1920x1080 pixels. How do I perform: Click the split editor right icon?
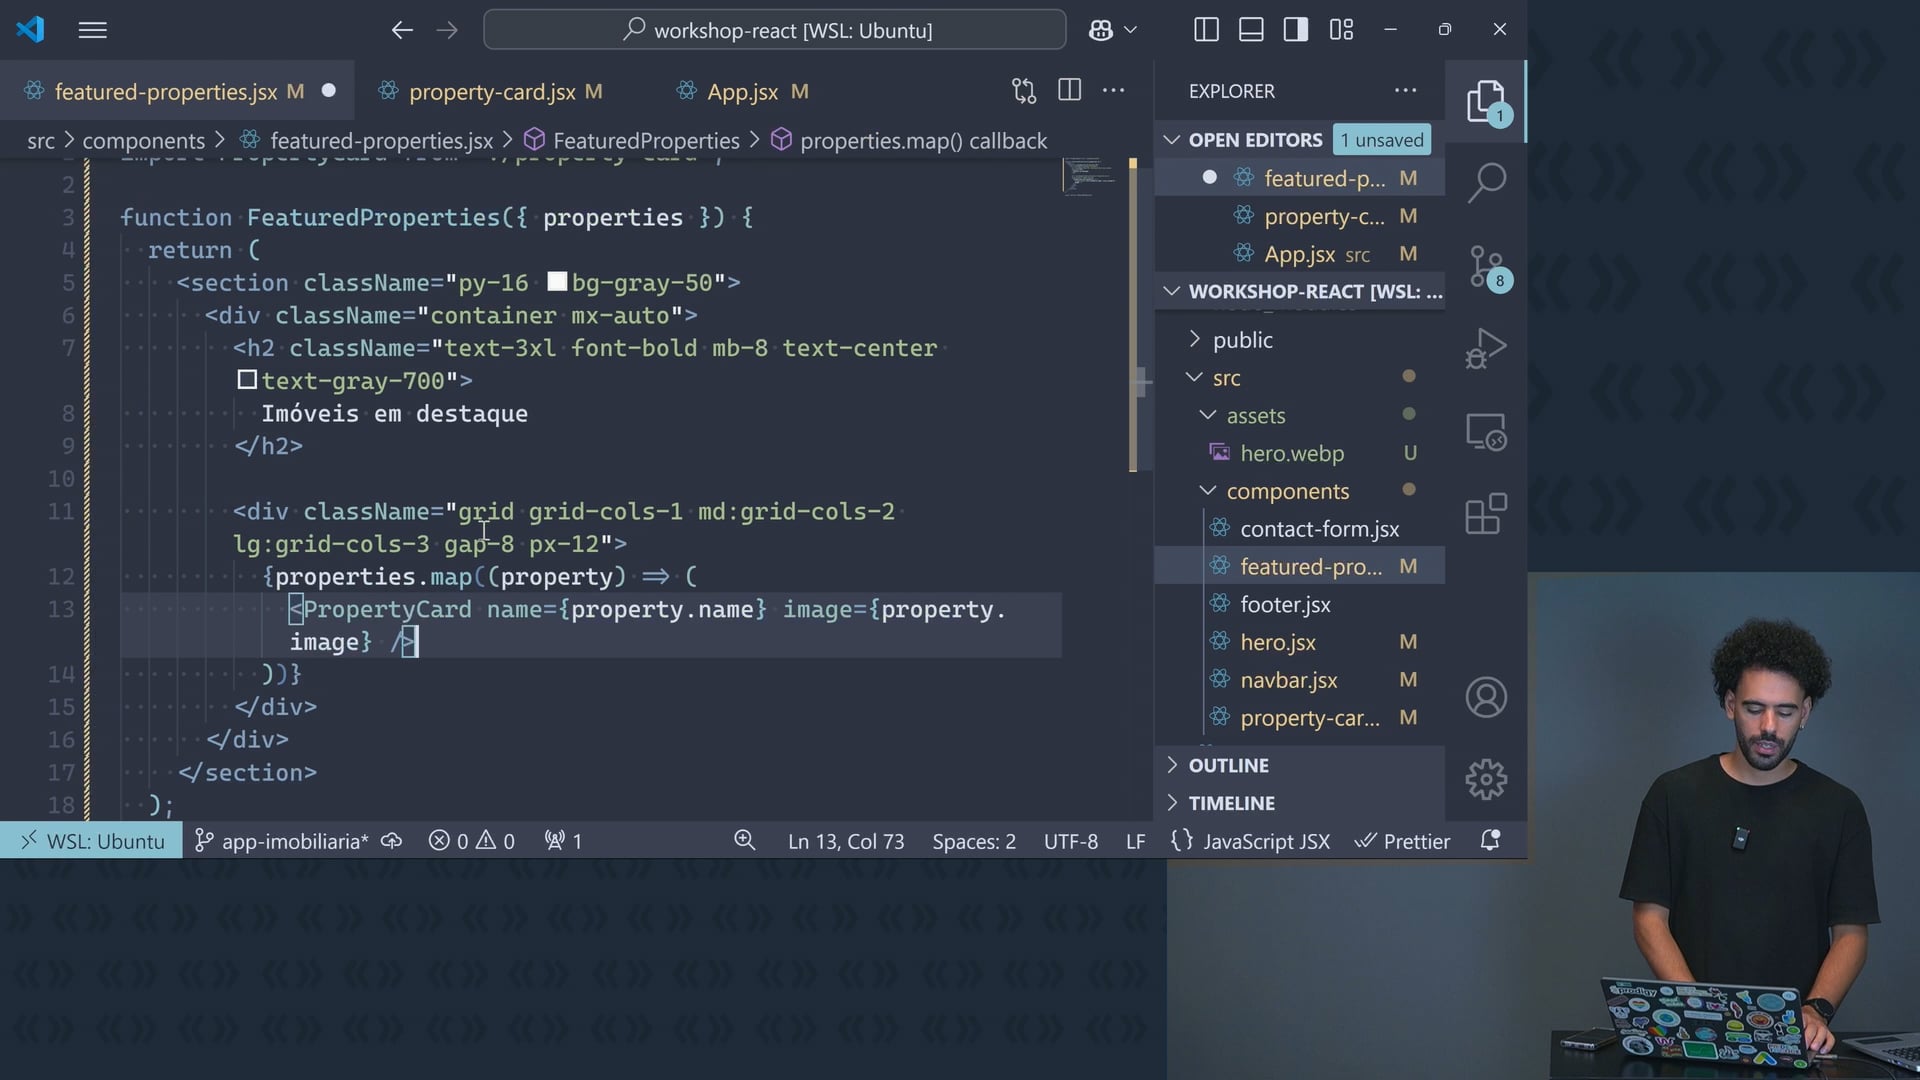pos(1069,91)
